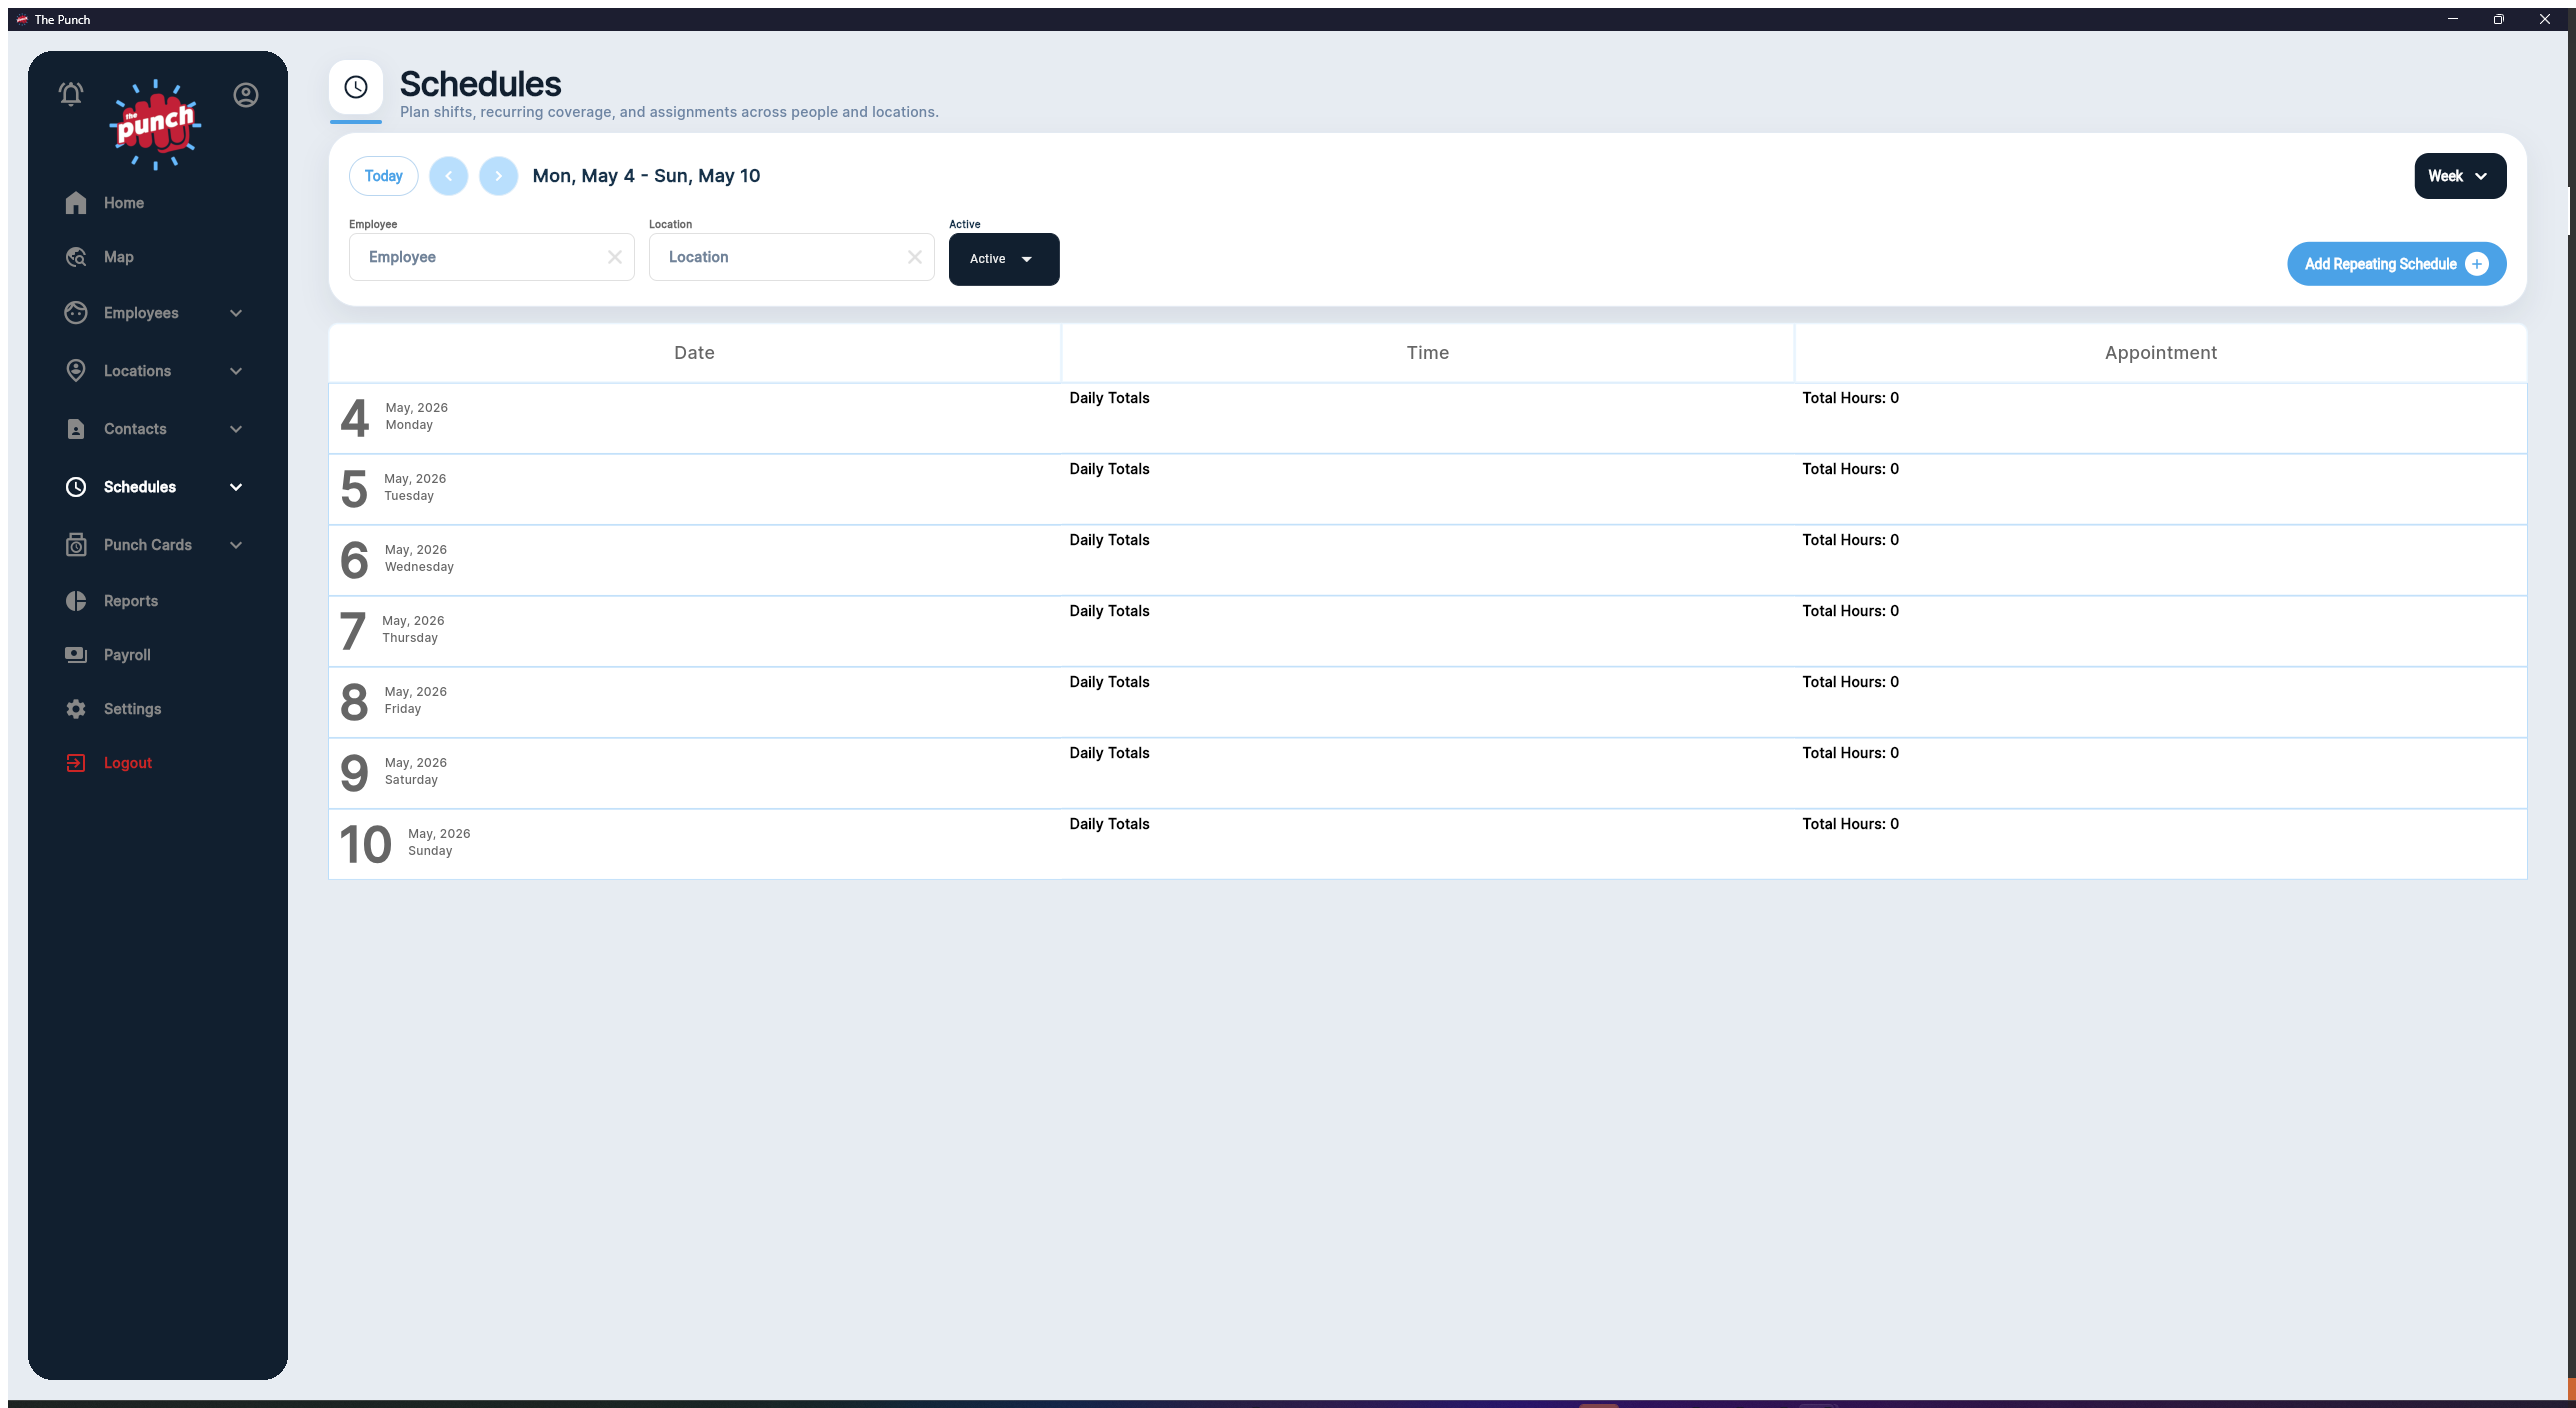Expand the Locations submenu chevron
This screenshot has width=2576, height=1408.
[236, 371]
